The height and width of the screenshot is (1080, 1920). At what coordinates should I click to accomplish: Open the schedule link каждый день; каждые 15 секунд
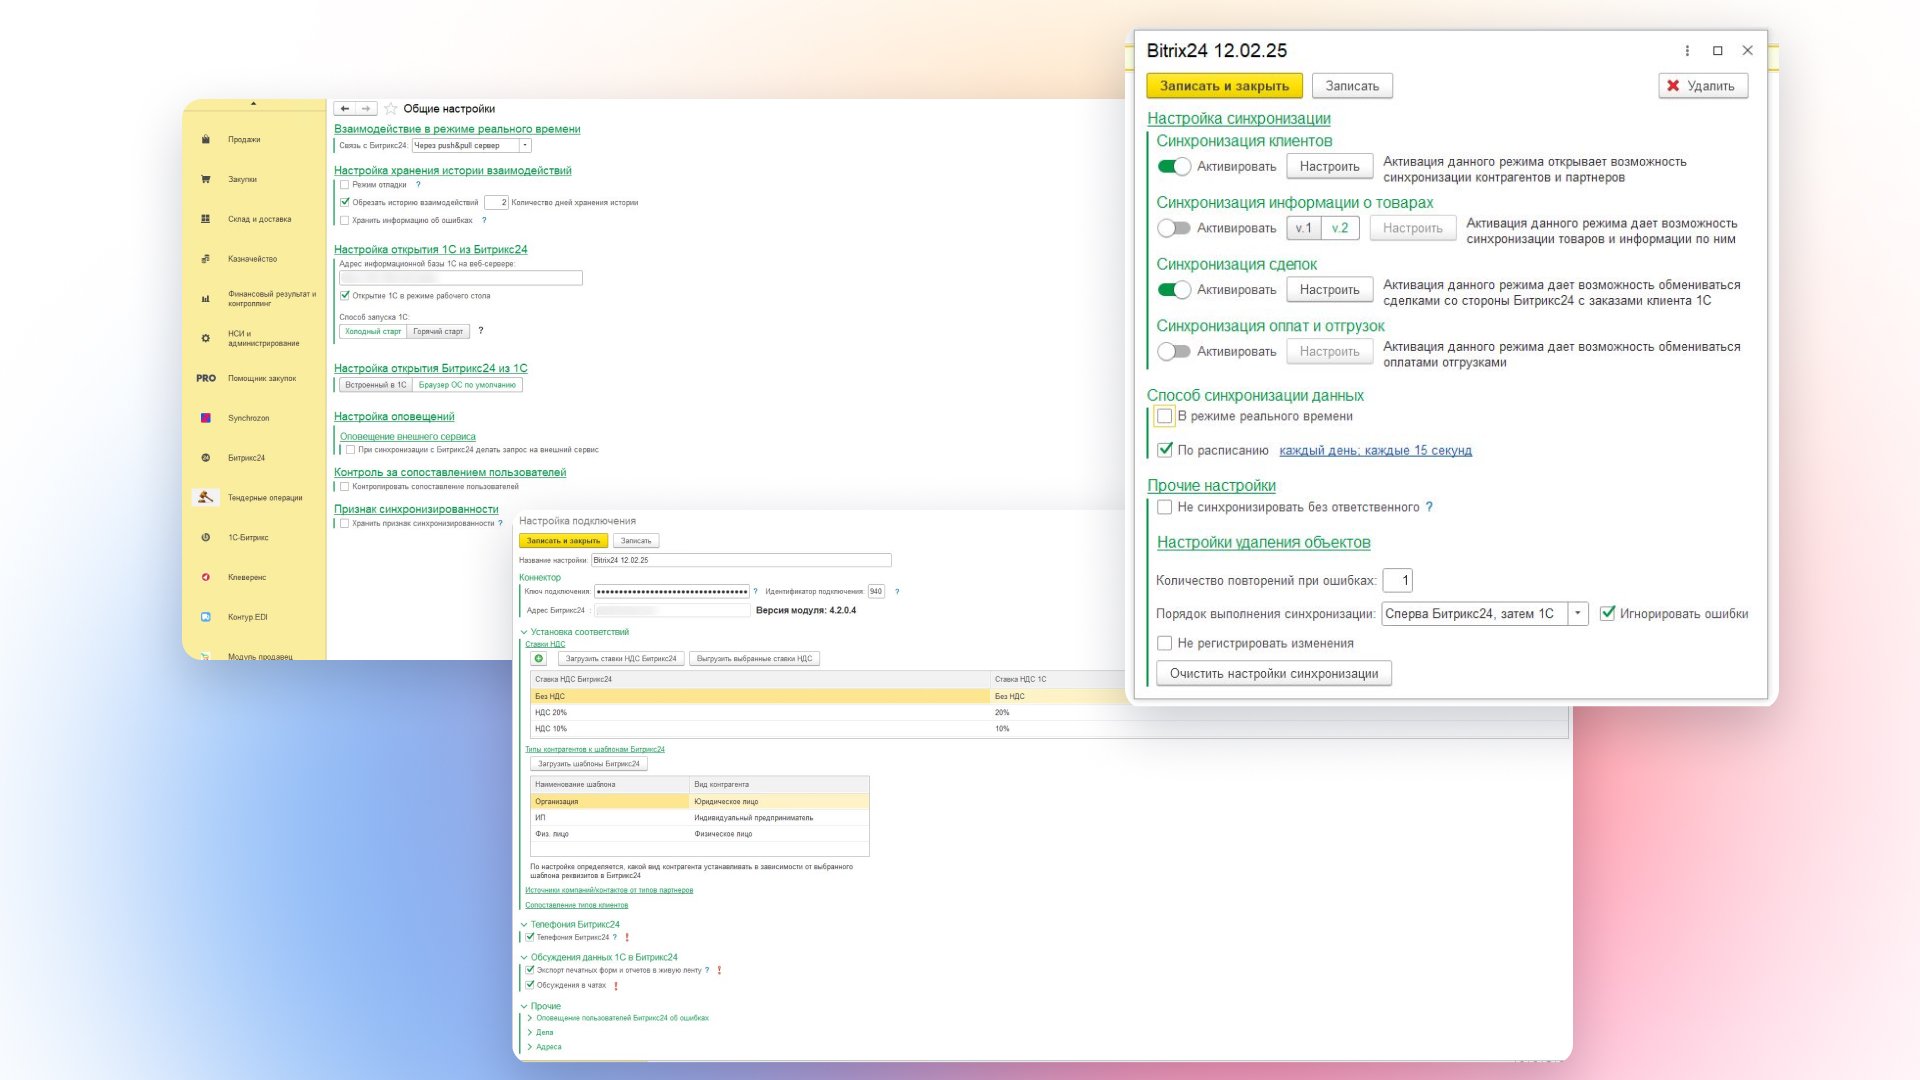click(x=1375, y=451)
